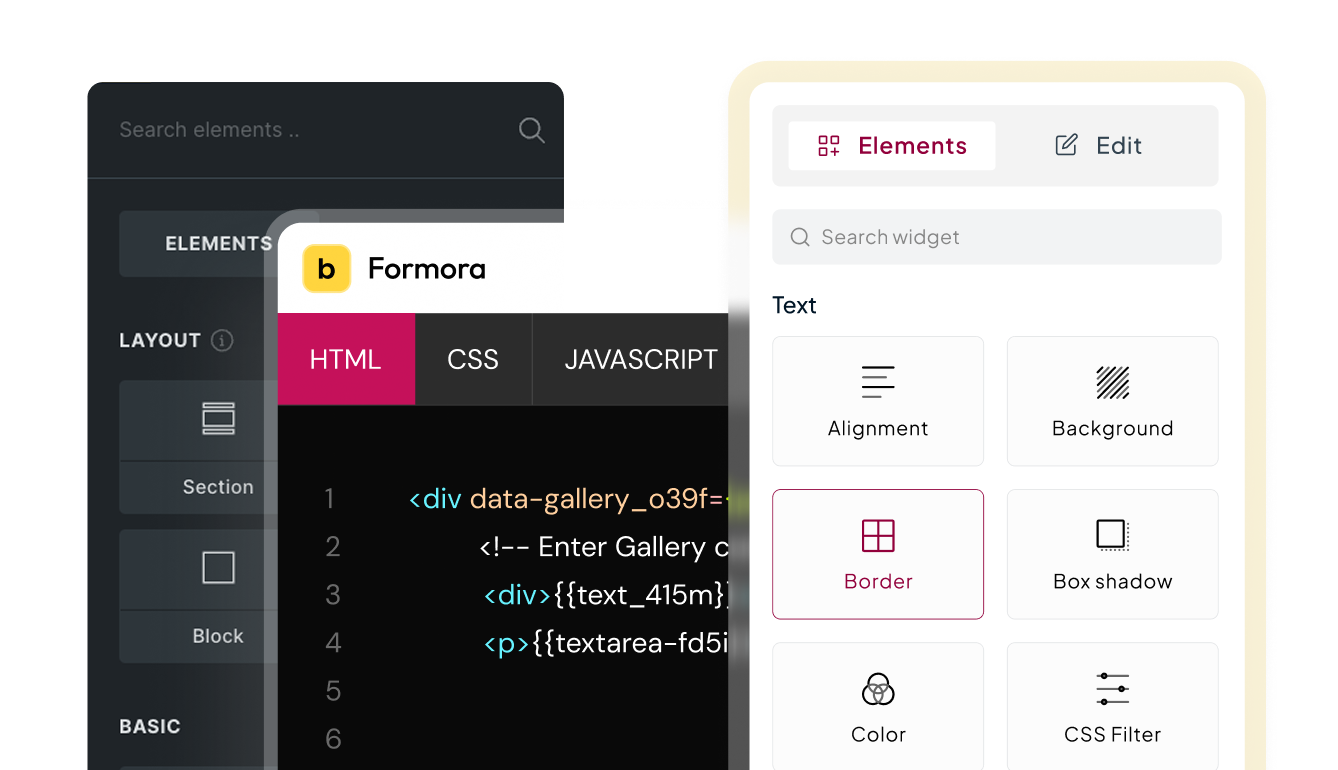Click the {{textarea-fd5i code line

(x=609, y=642)
